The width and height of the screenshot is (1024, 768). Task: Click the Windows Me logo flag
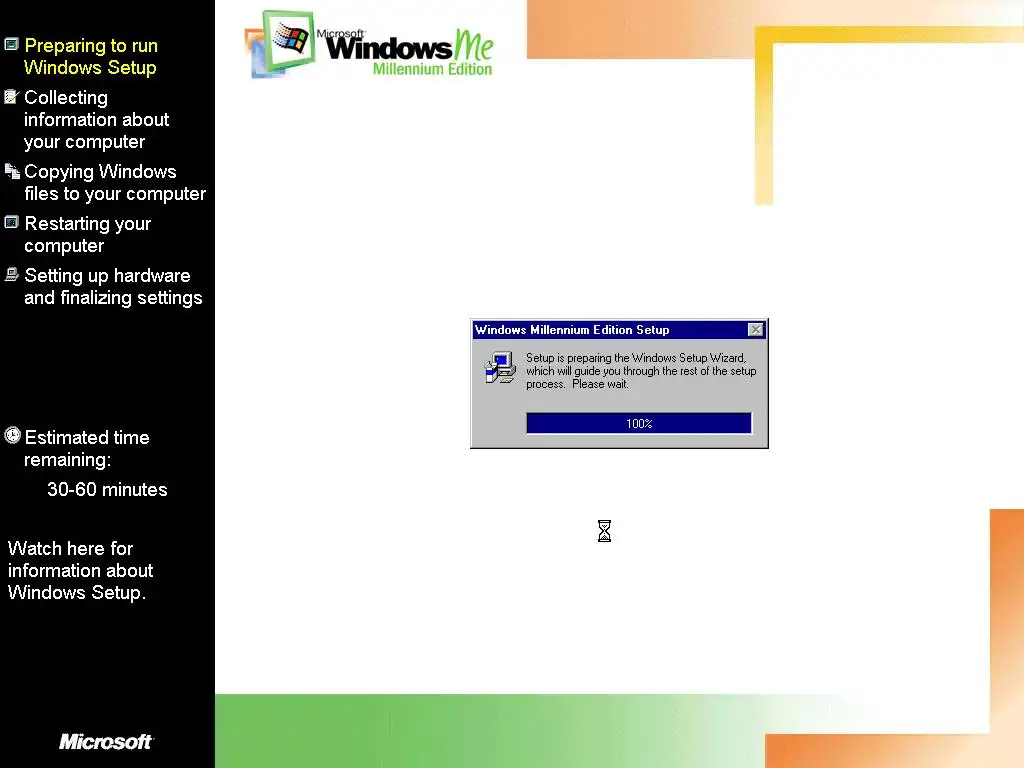pos(290,39)
